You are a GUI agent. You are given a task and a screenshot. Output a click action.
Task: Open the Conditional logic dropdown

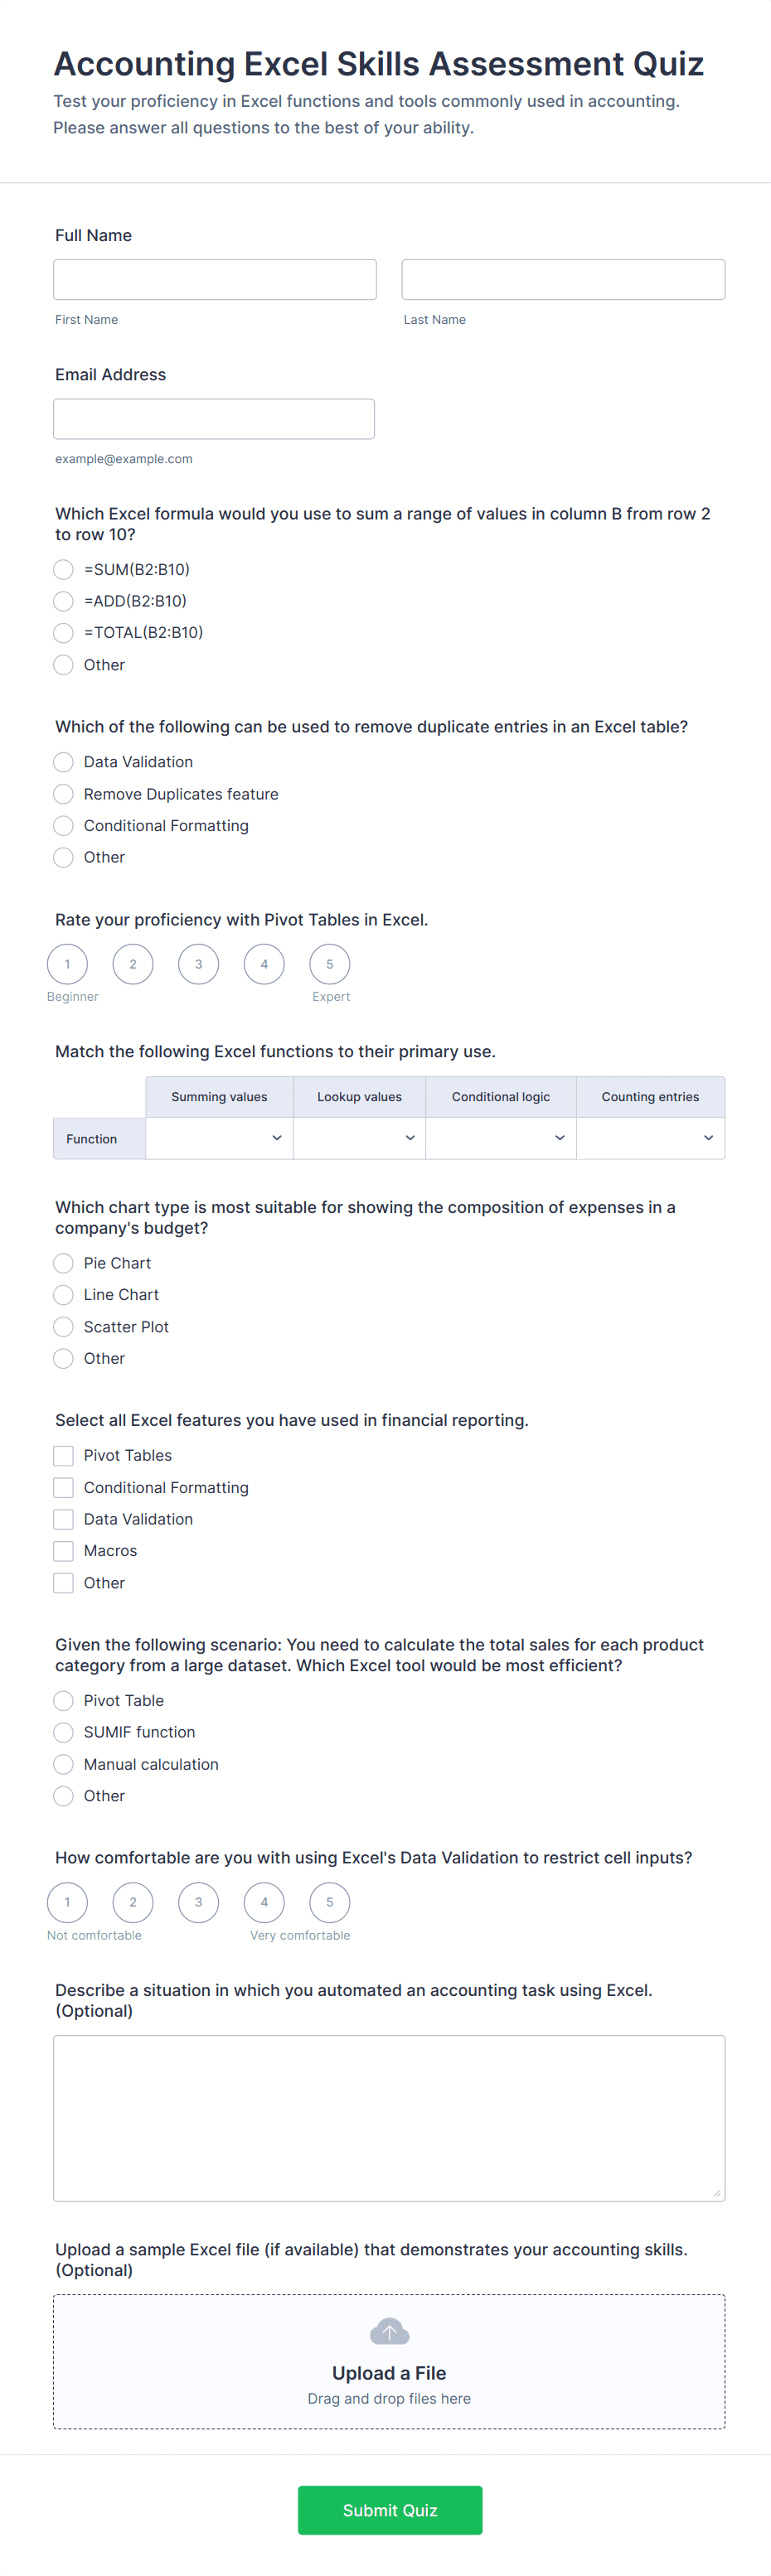tap(500, 1138)
